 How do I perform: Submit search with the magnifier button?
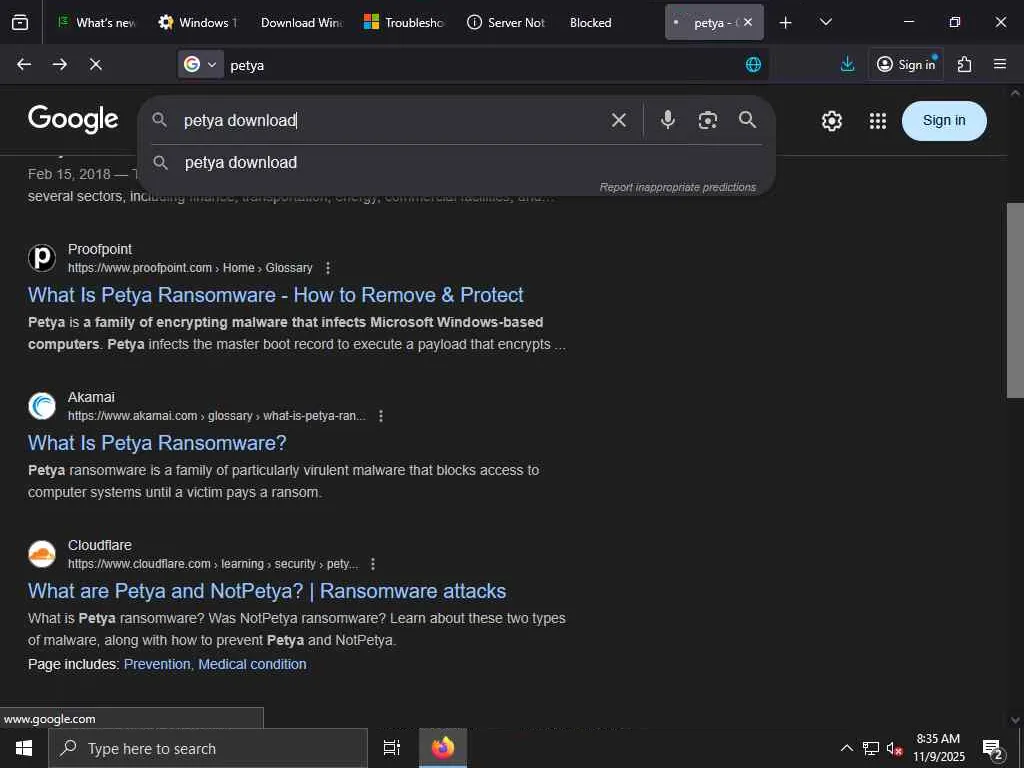pos(747,120)
